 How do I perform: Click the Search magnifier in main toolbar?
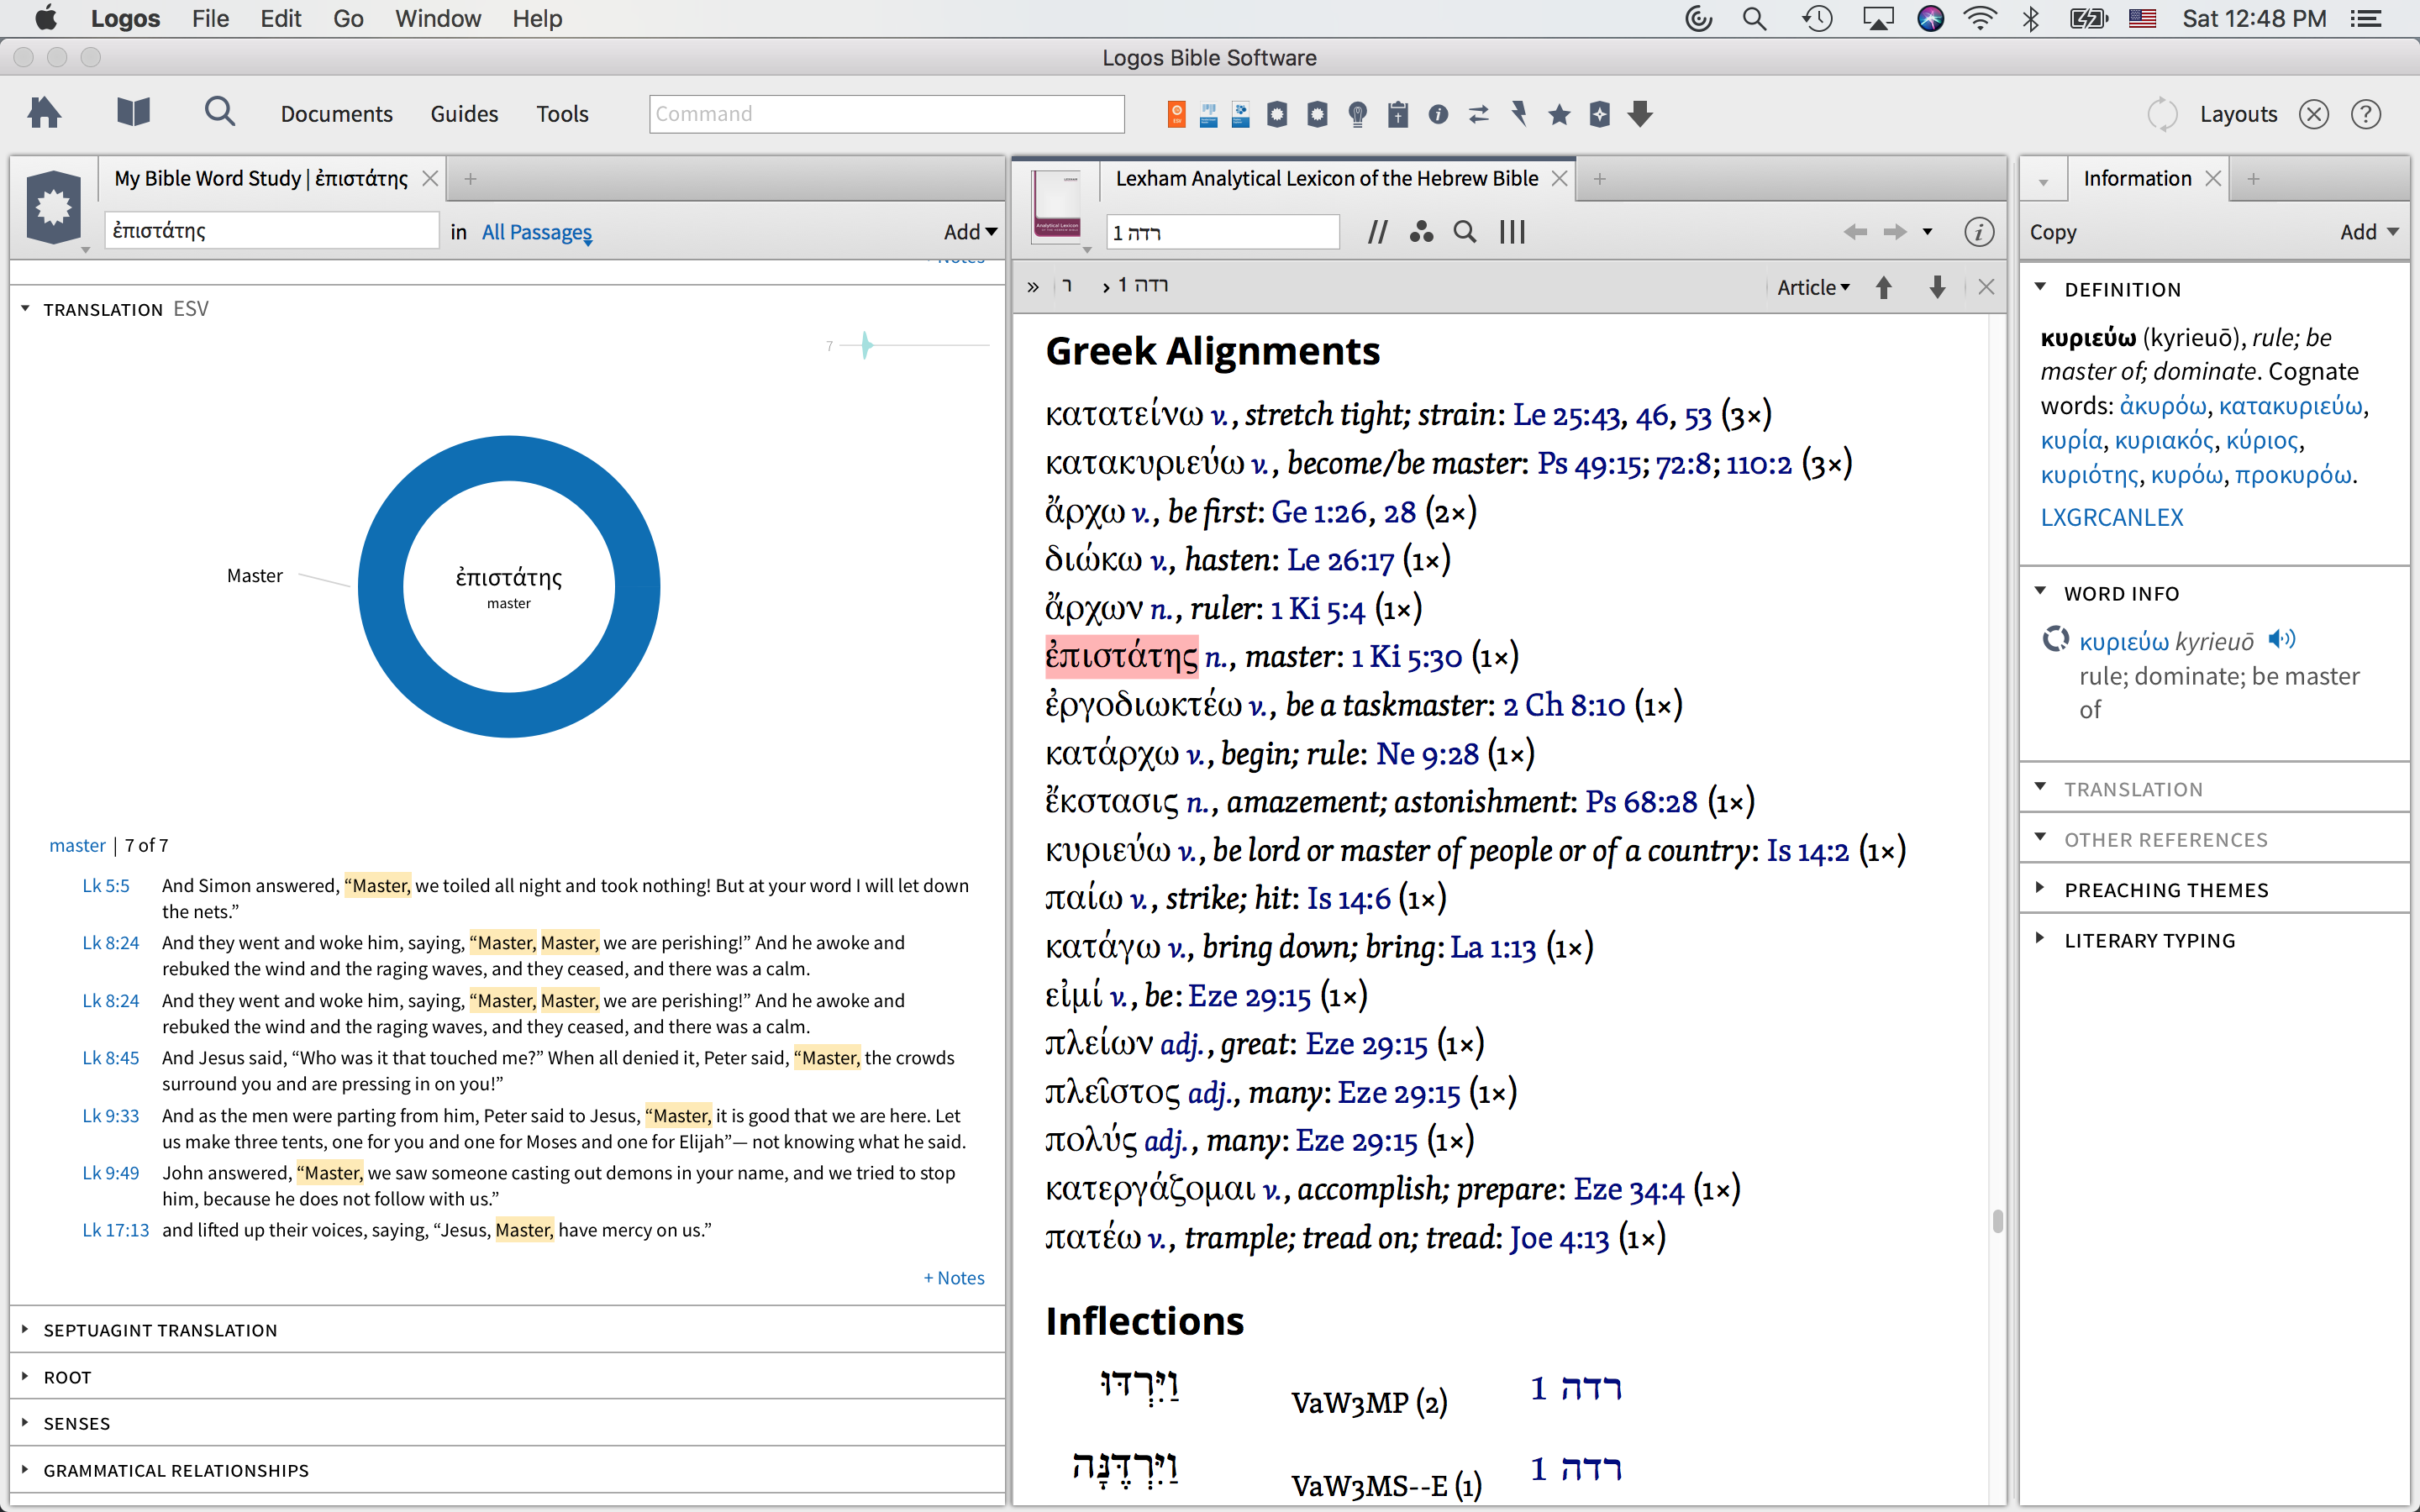(219, 113)
